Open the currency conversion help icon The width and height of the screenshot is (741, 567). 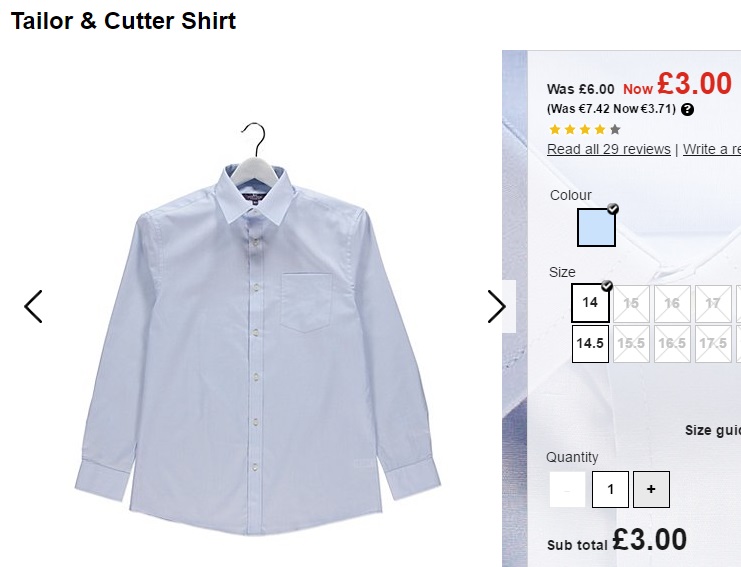click(688, 110)
